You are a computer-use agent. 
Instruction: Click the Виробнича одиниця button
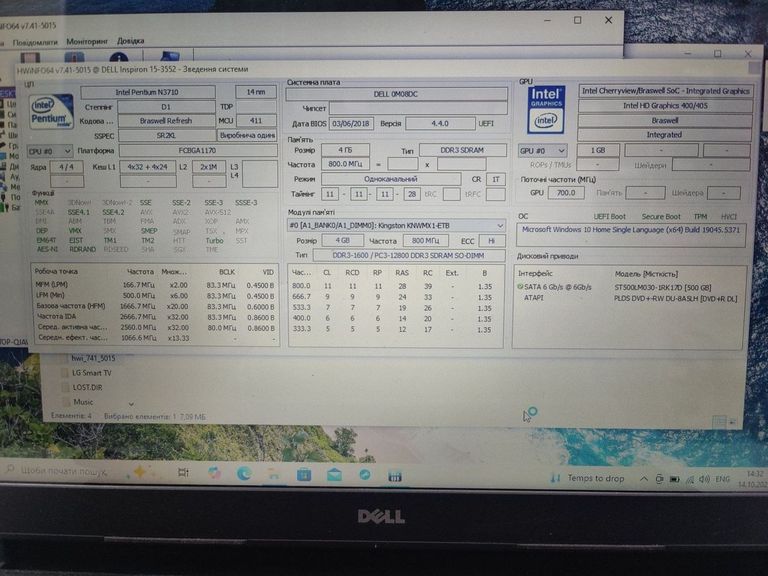tap(247, 135)
